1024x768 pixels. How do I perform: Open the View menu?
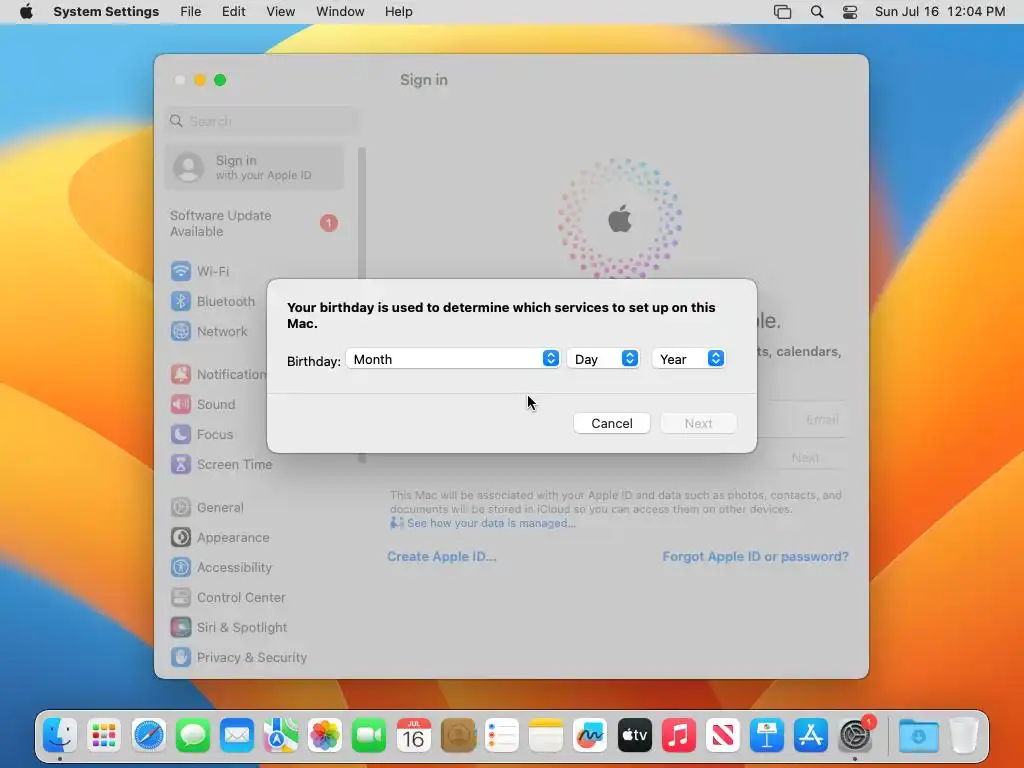(280, 12)
